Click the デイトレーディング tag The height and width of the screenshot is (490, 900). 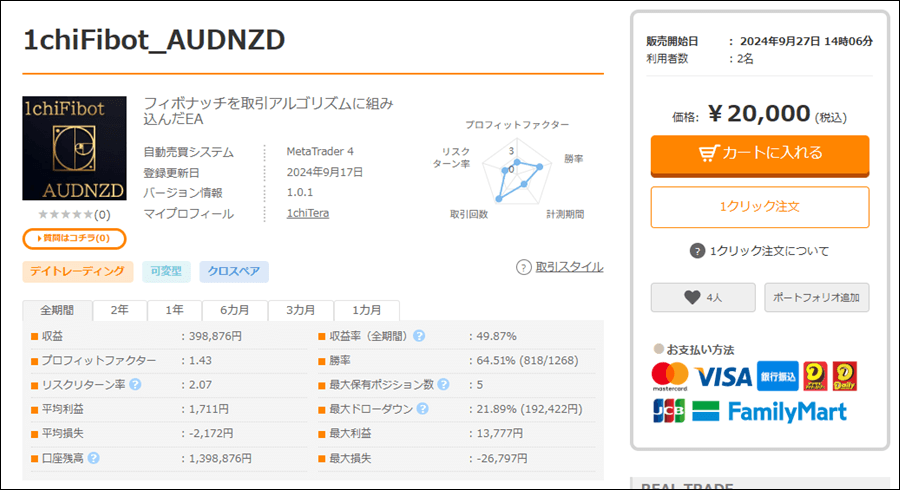tap(77, 271)
